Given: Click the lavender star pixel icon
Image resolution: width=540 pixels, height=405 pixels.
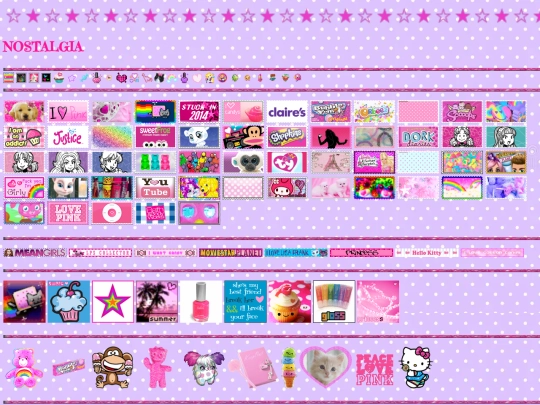Looking at the screenshot, I should point(72,78).
